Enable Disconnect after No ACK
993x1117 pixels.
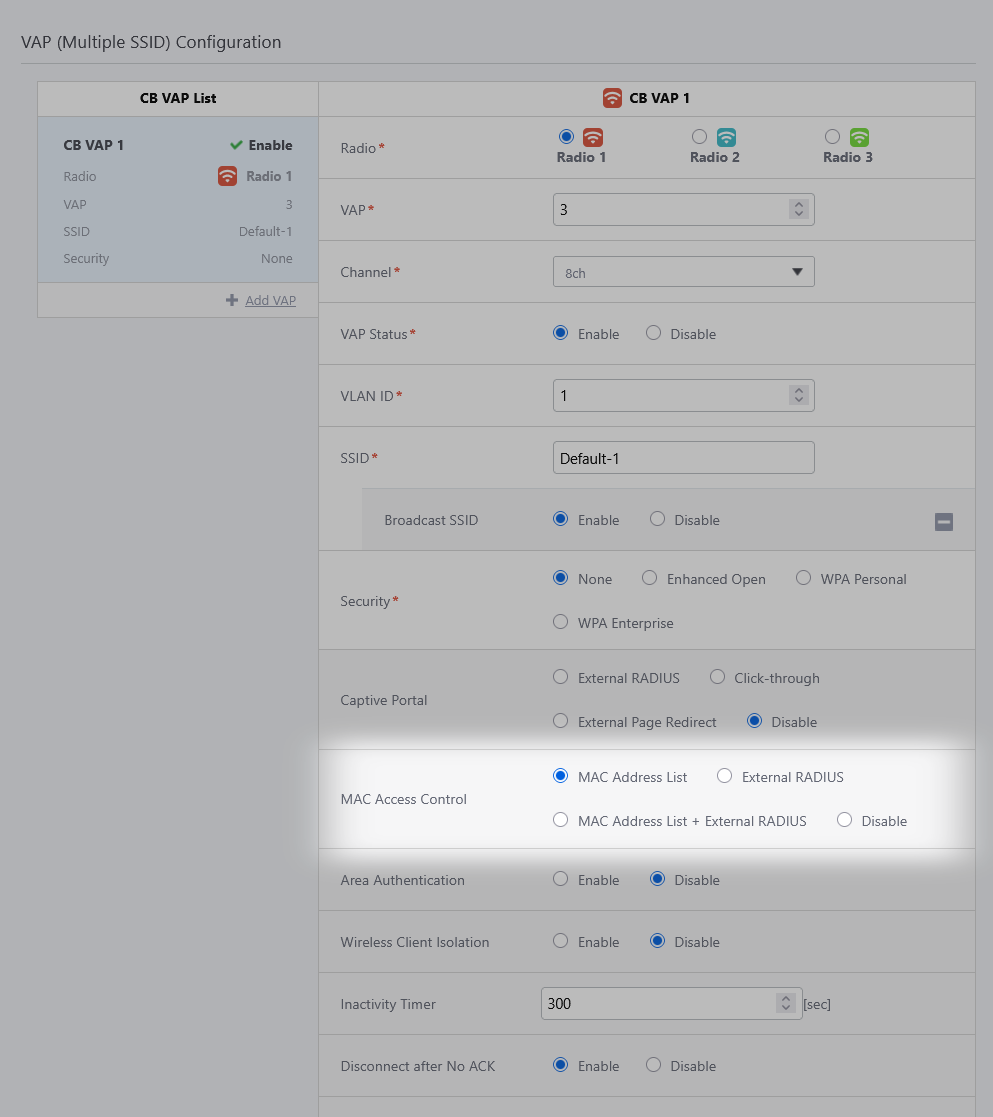coord(561,1065)
